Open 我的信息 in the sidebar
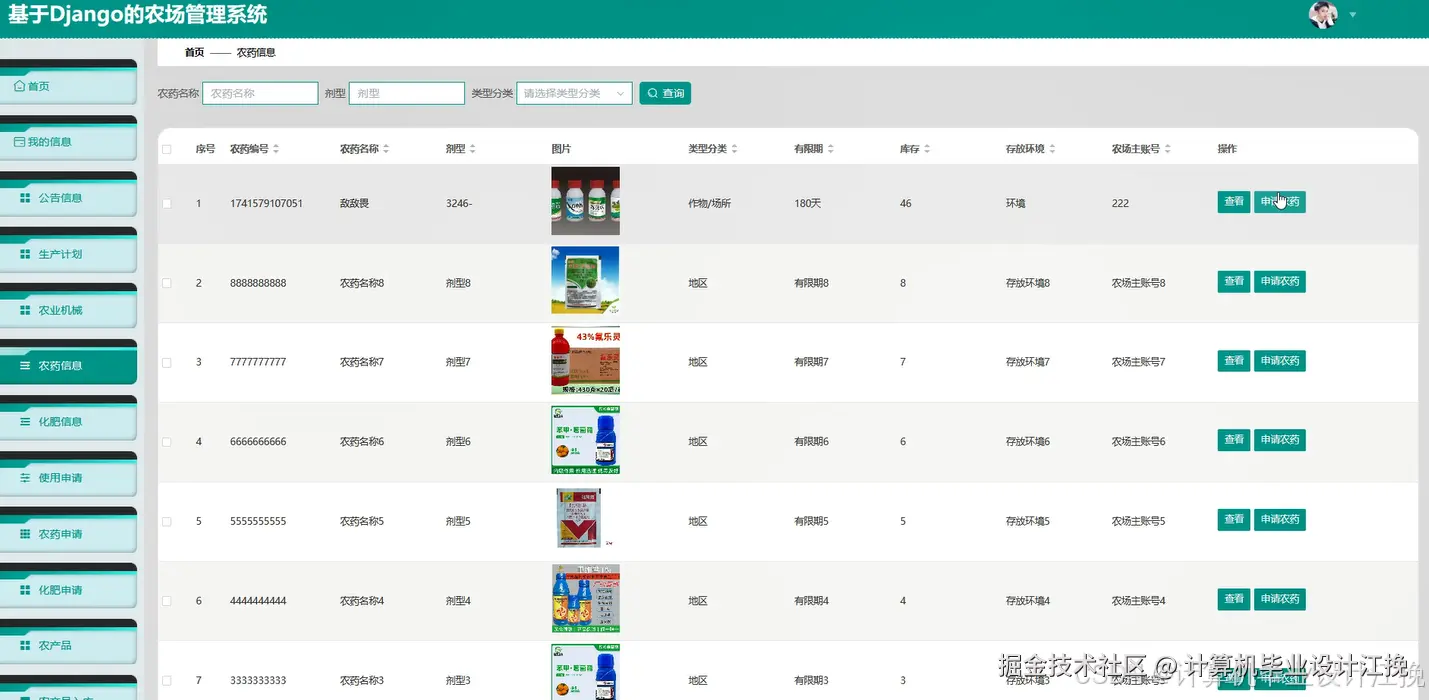Image resolution: width=1429 pixels, height=700 pixels. coord(68,142)
